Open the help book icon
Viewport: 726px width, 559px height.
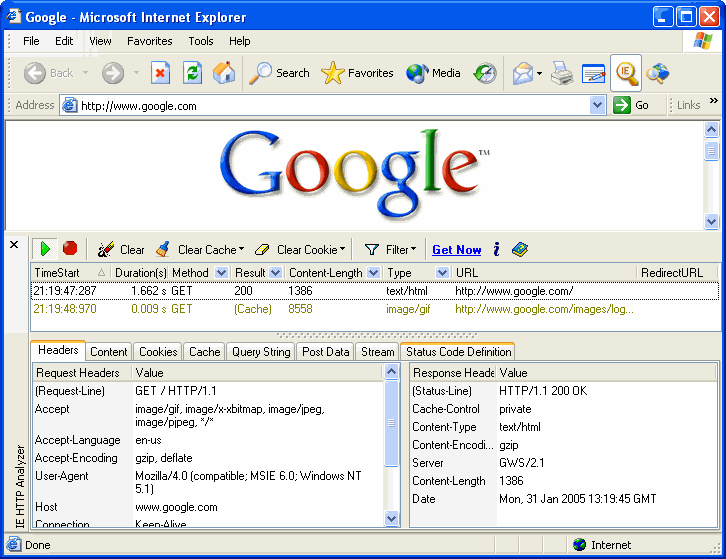point(520,249)
